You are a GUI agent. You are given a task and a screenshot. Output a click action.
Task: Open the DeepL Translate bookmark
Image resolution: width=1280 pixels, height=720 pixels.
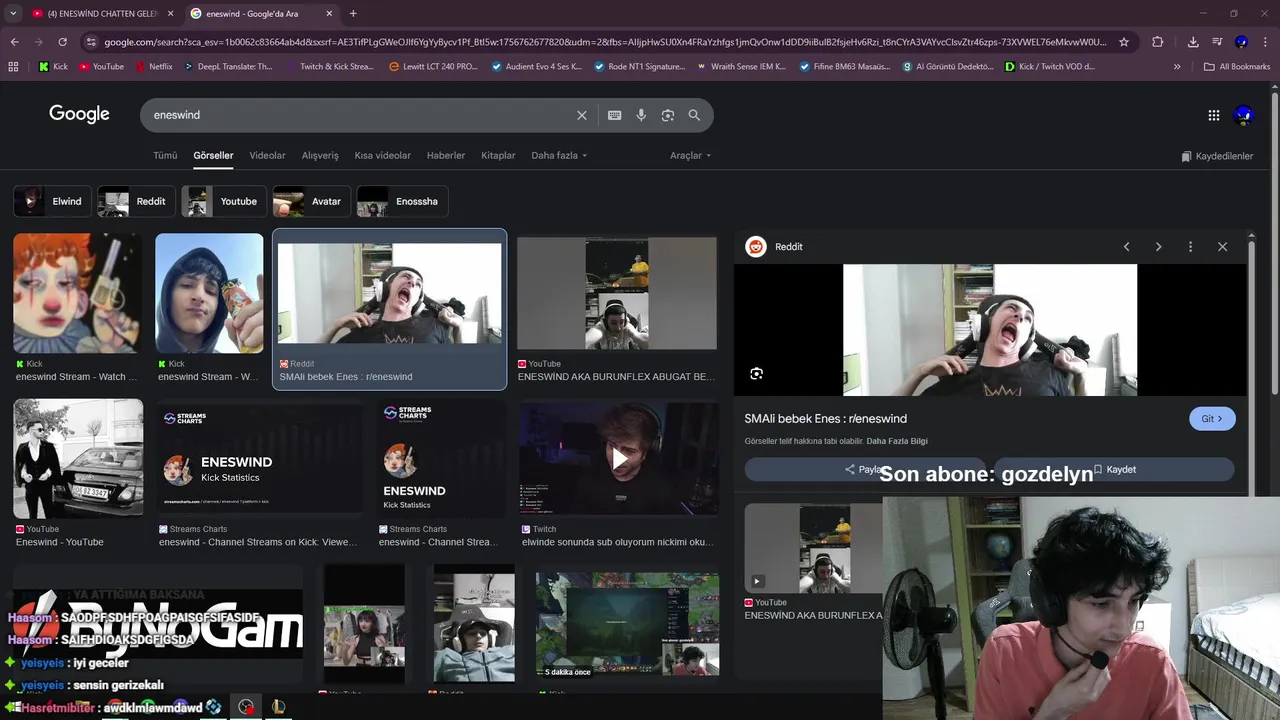pos(226,67)
